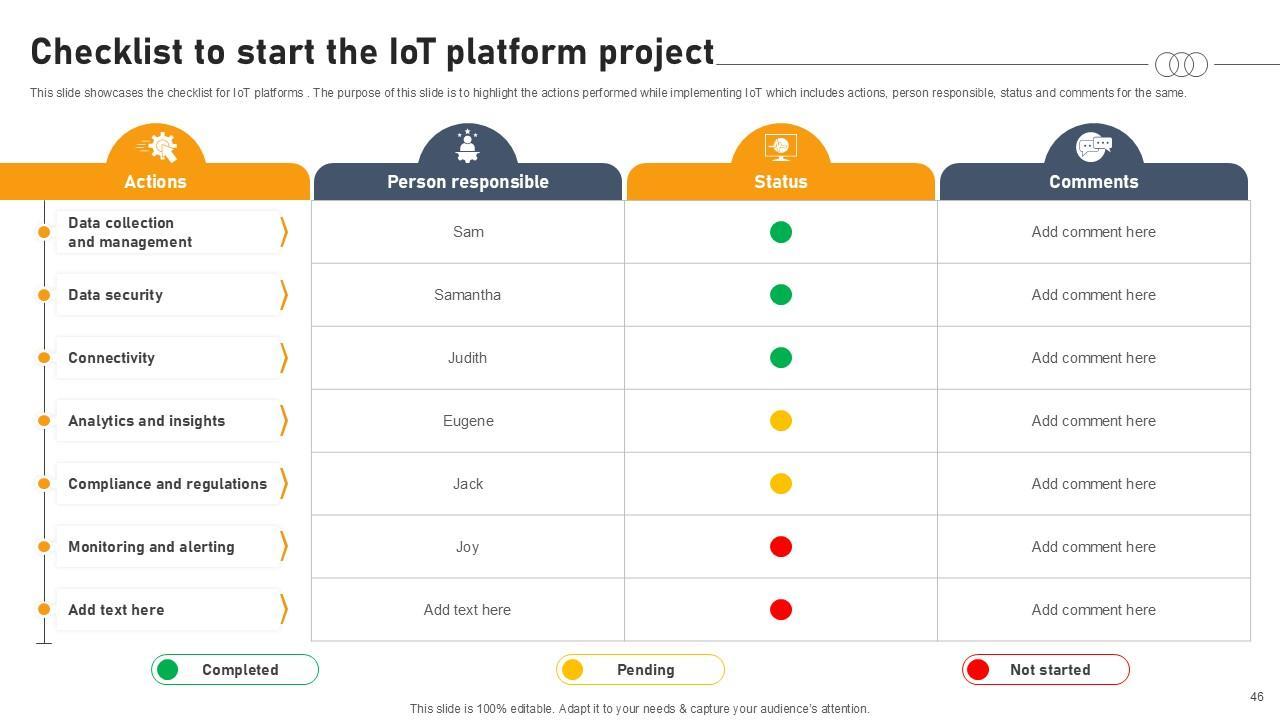The height and width of the screenshot is (720, 1280).
Task: Click the orange bullet beside Compliance and regulations
Action: 44,484
